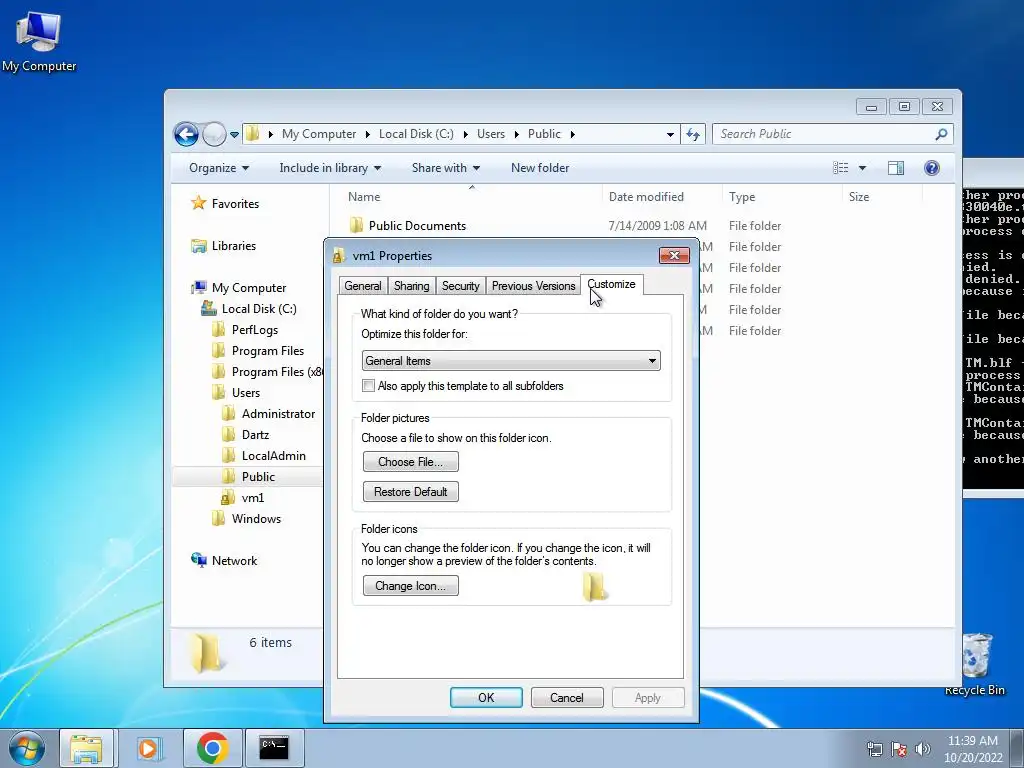Select the Windows folder in the tree

[x=247, y=519]
